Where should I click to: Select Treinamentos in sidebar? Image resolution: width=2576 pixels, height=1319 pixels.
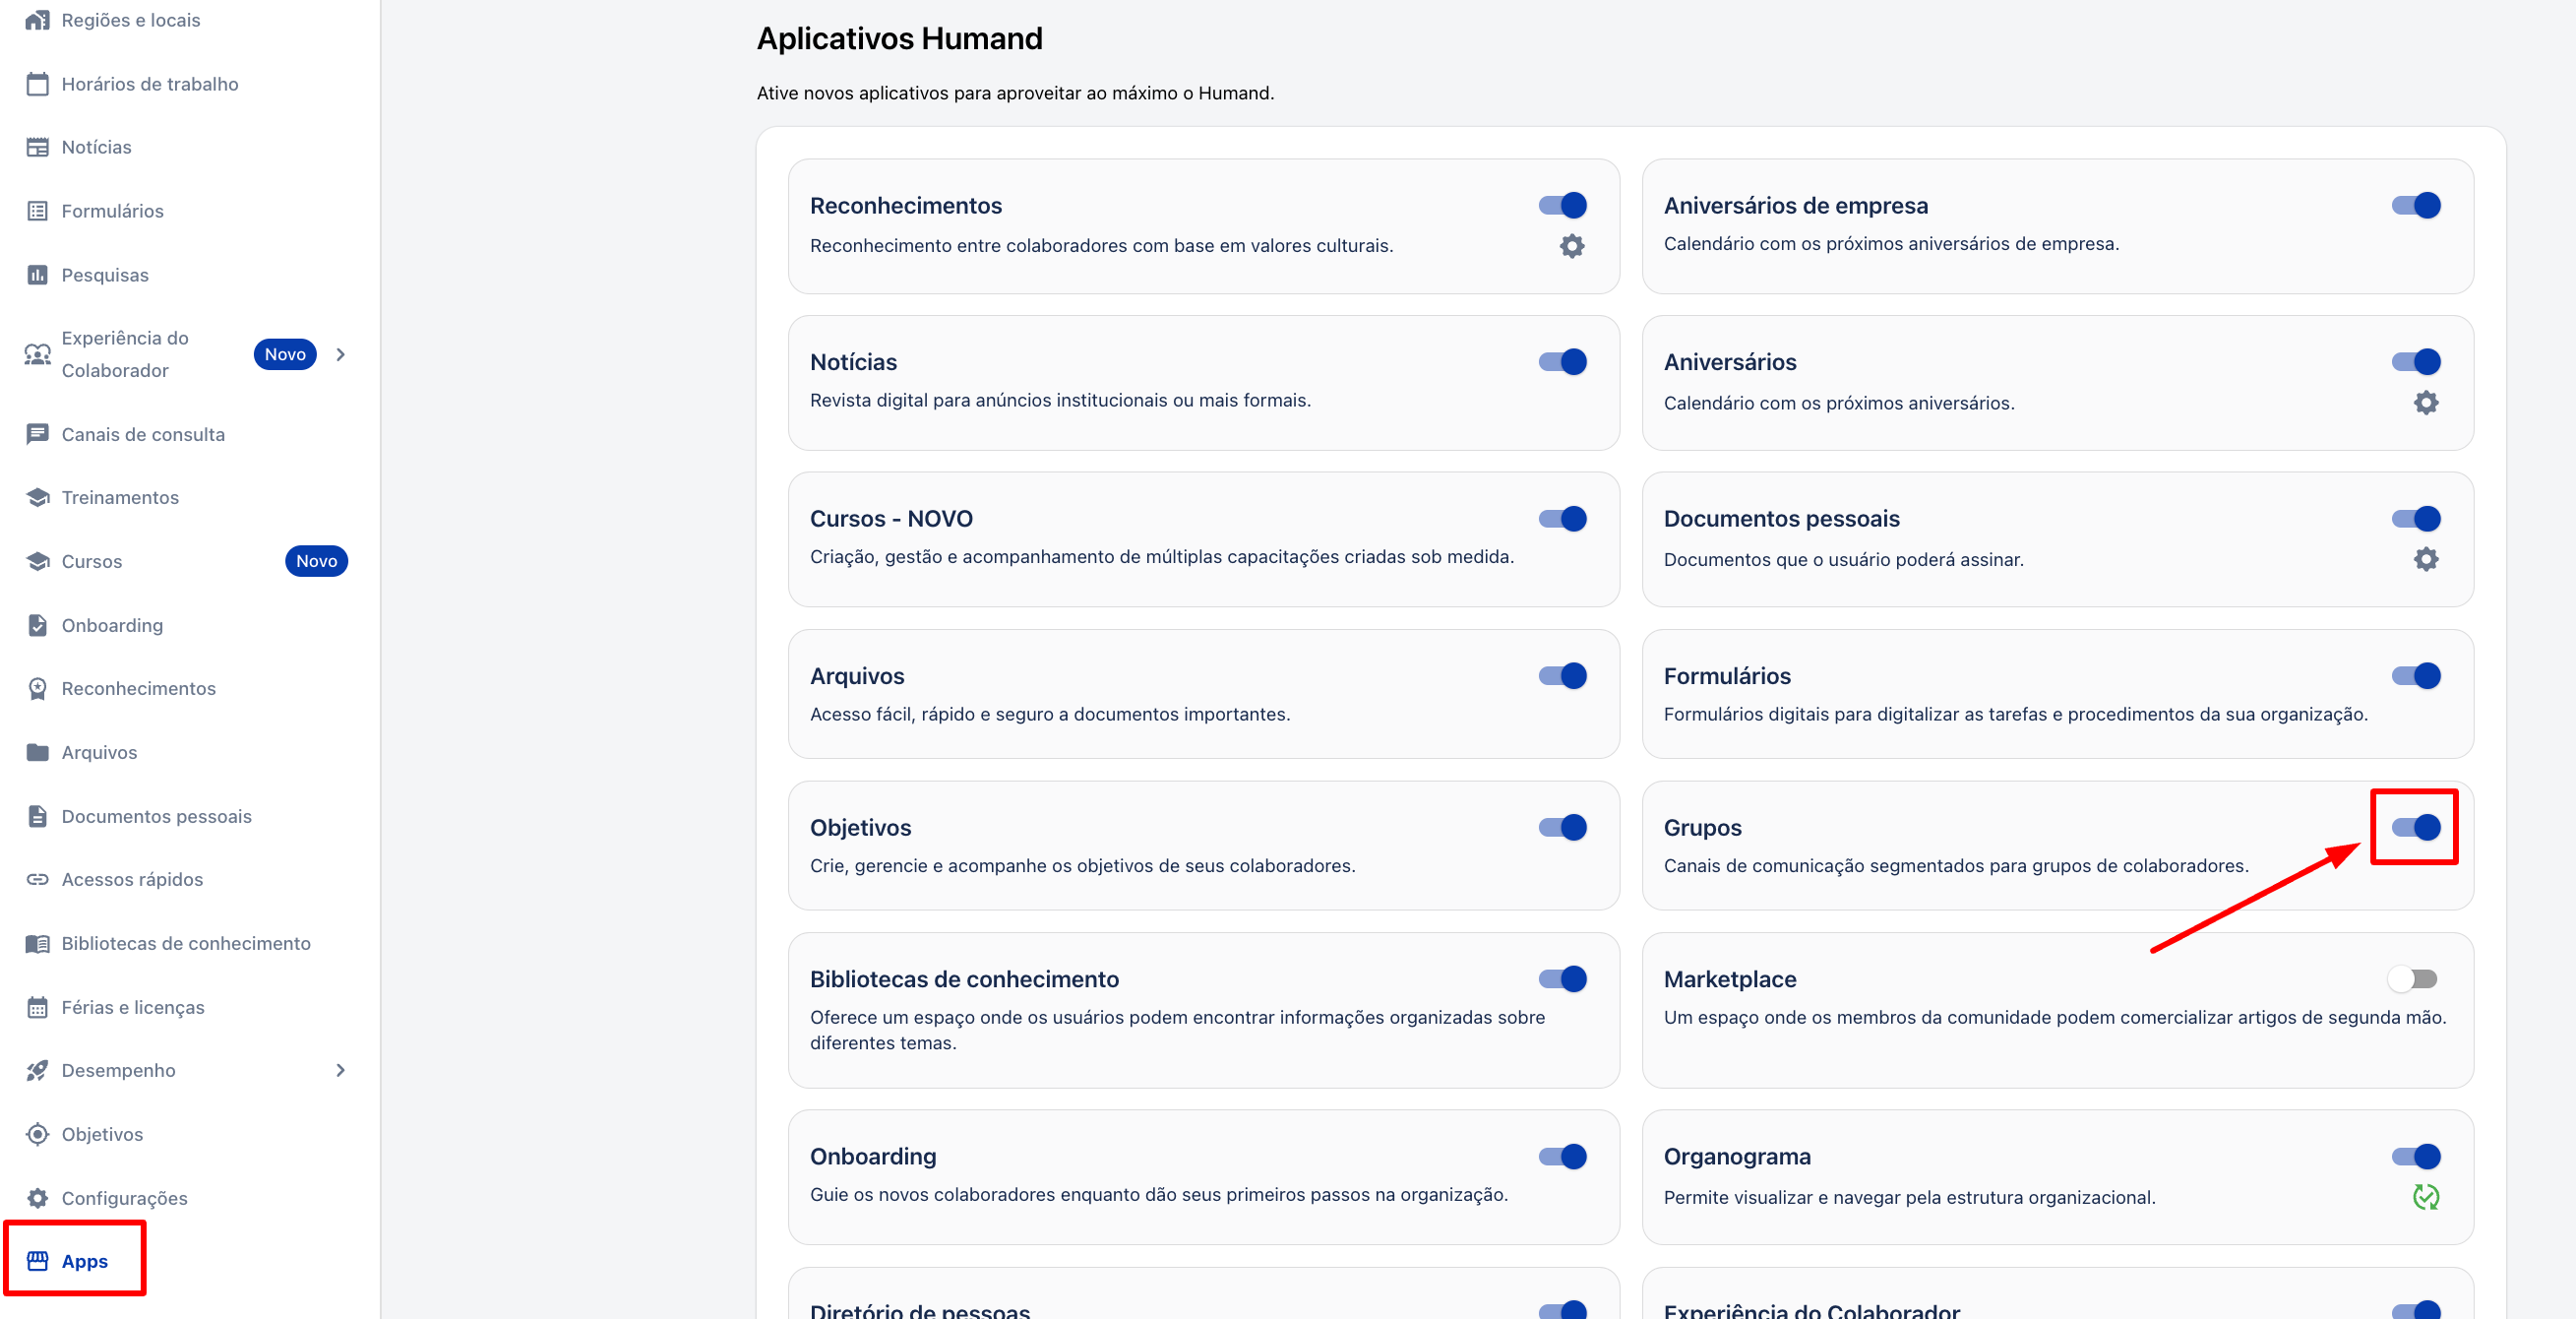tap(120, 497)
